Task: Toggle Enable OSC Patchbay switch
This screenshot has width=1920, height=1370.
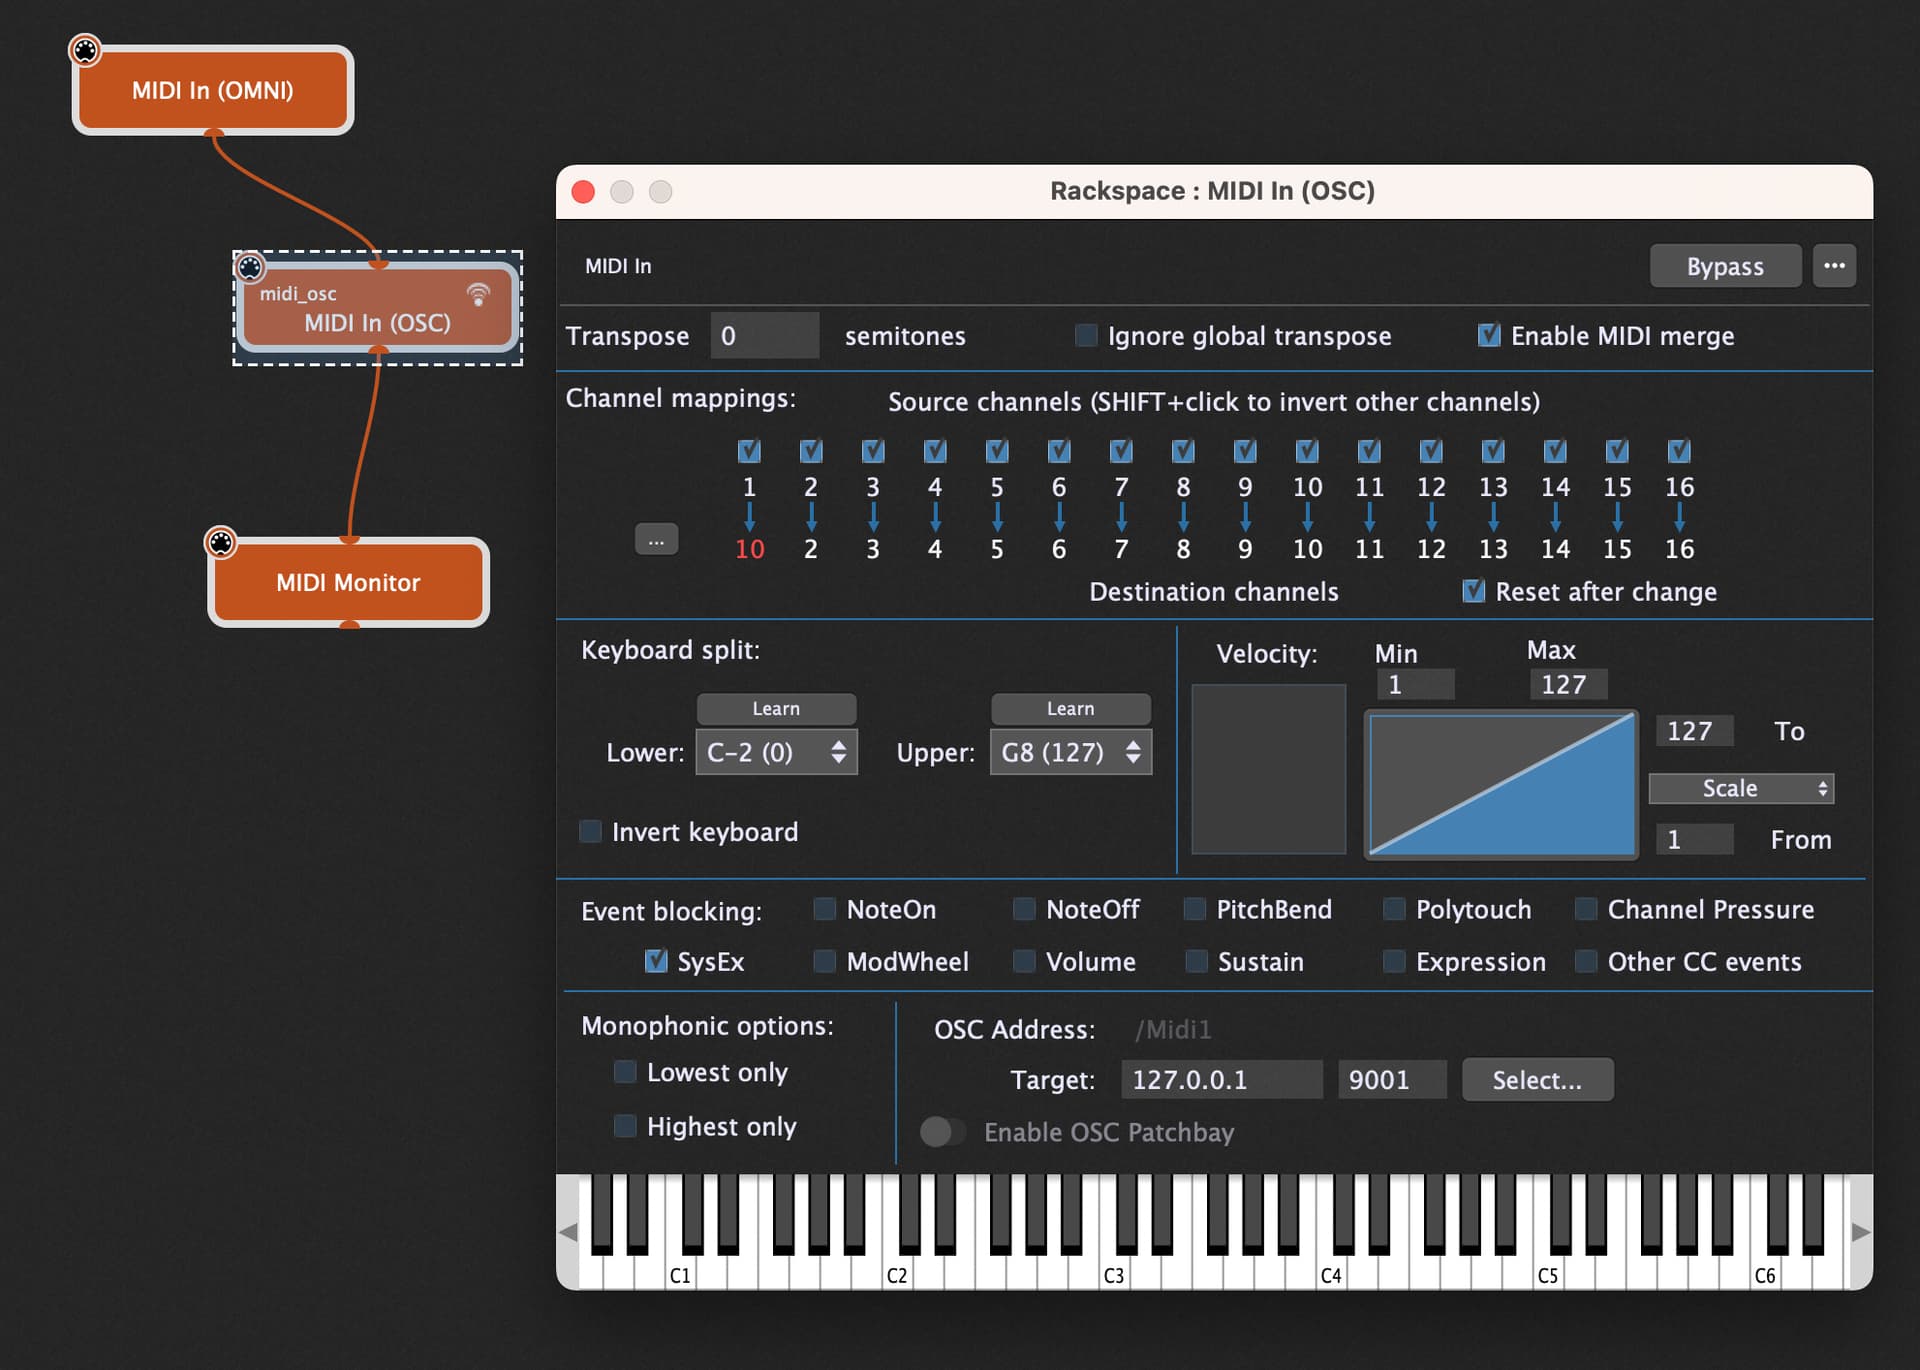Action: (x=943, y=1131)
